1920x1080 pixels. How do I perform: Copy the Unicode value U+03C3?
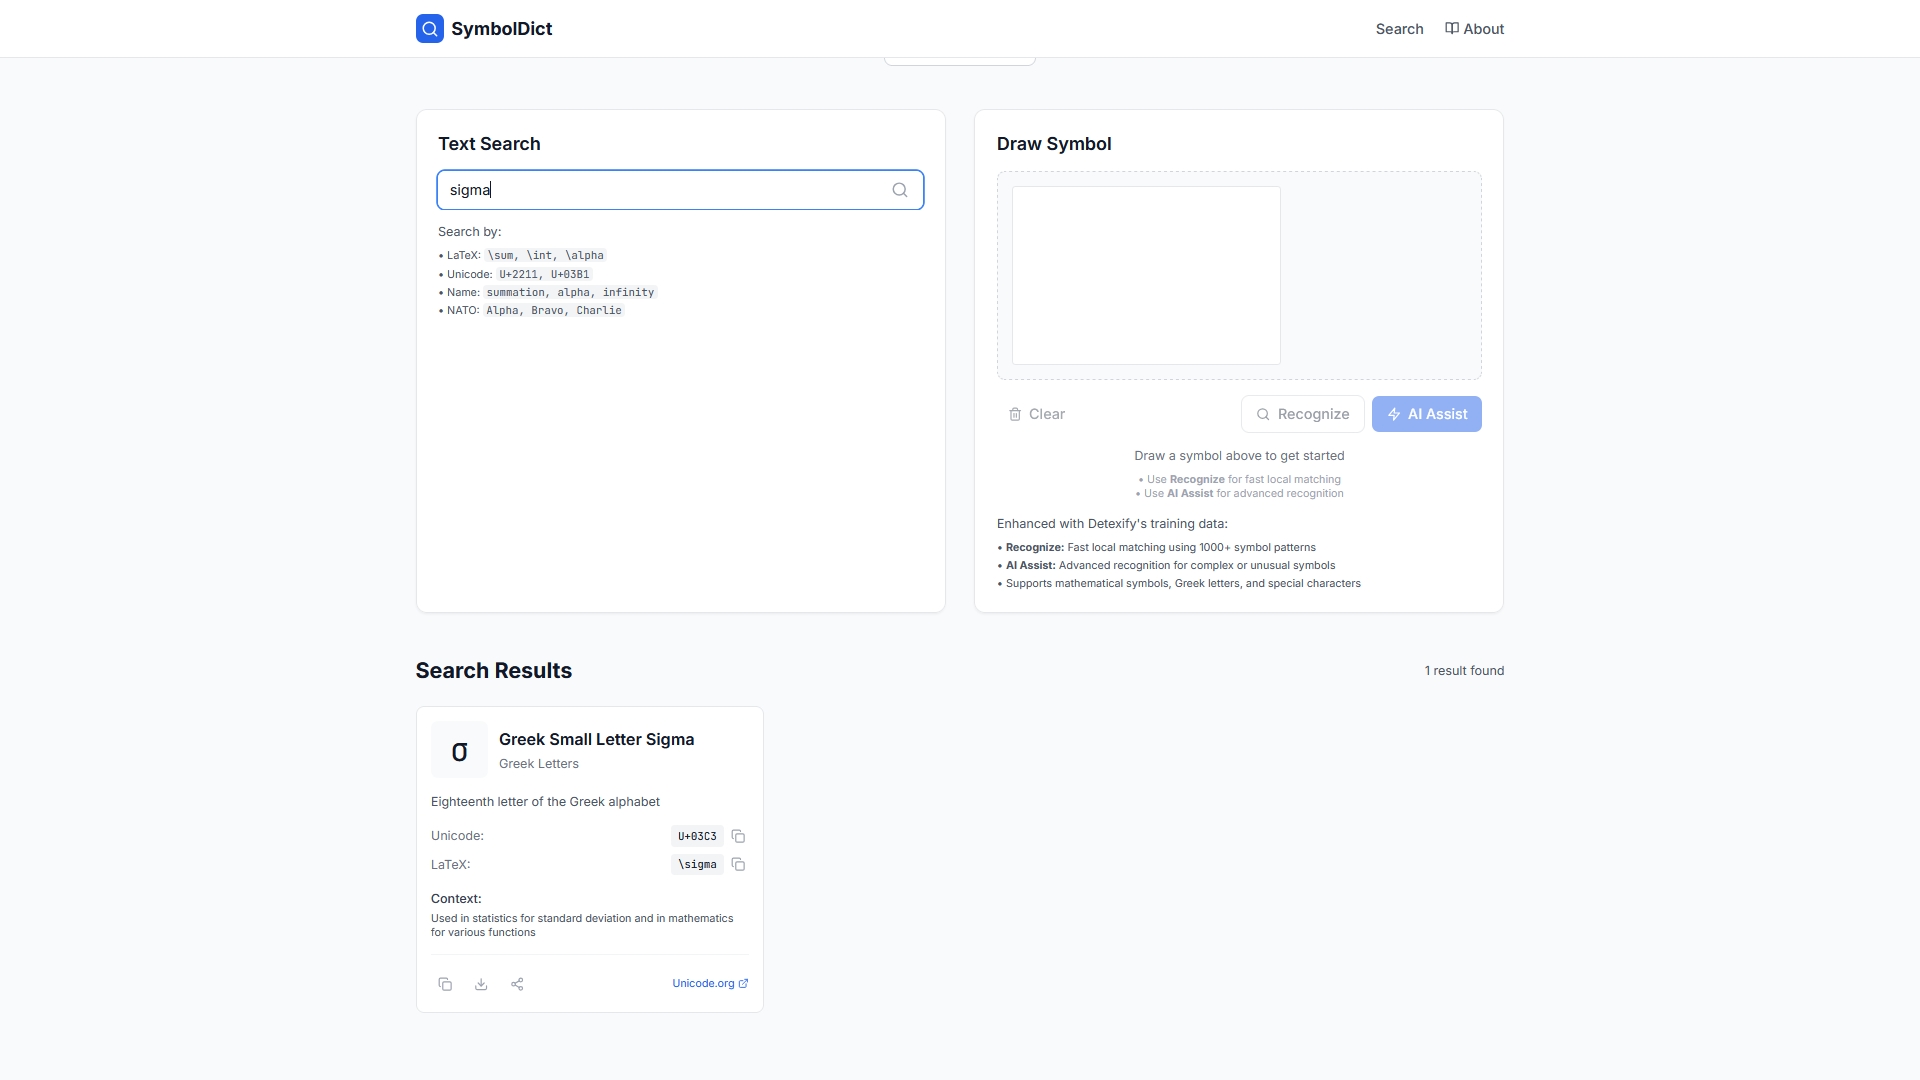pos(738,836)
